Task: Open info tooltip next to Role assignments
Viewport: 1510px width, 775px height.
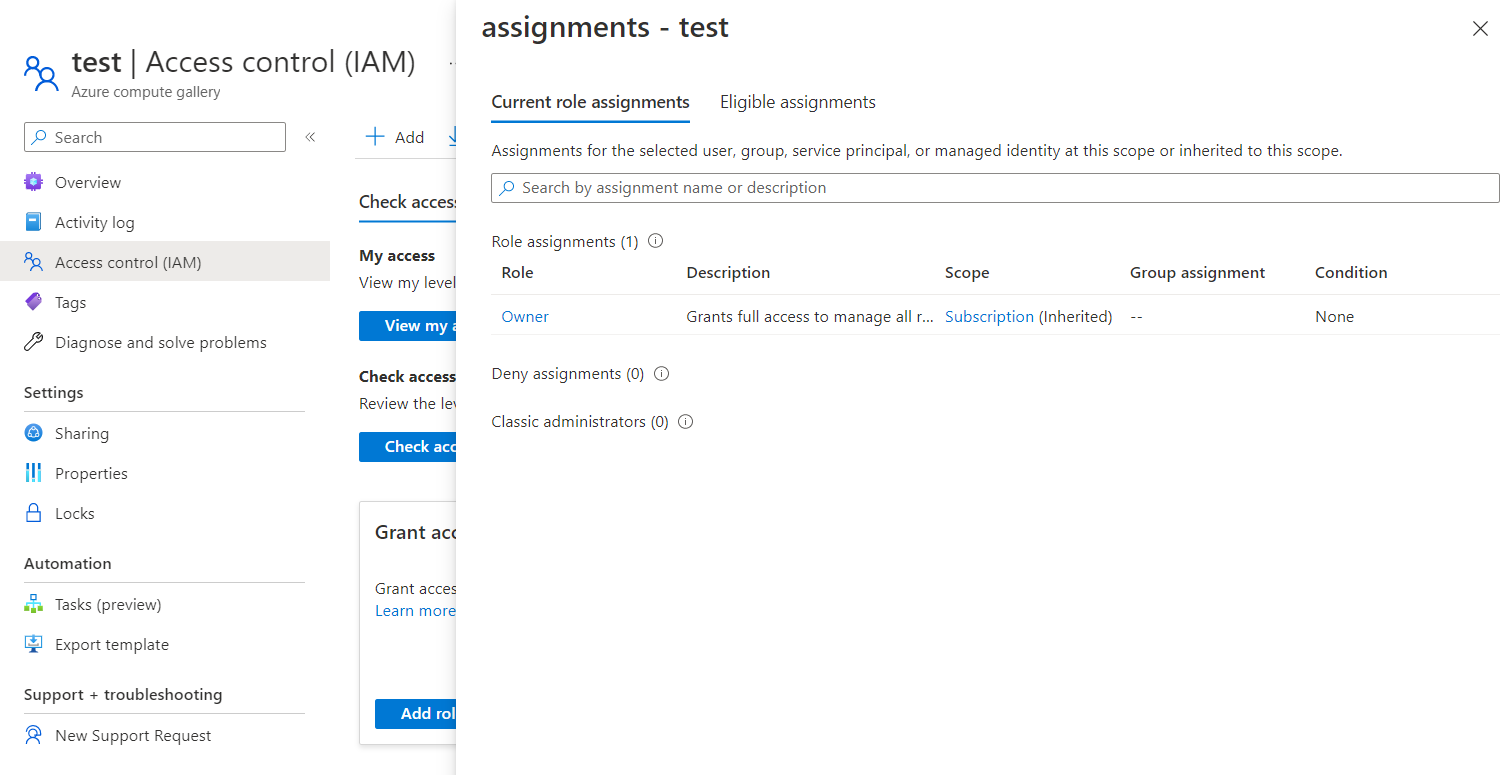Action: point(655,240)
